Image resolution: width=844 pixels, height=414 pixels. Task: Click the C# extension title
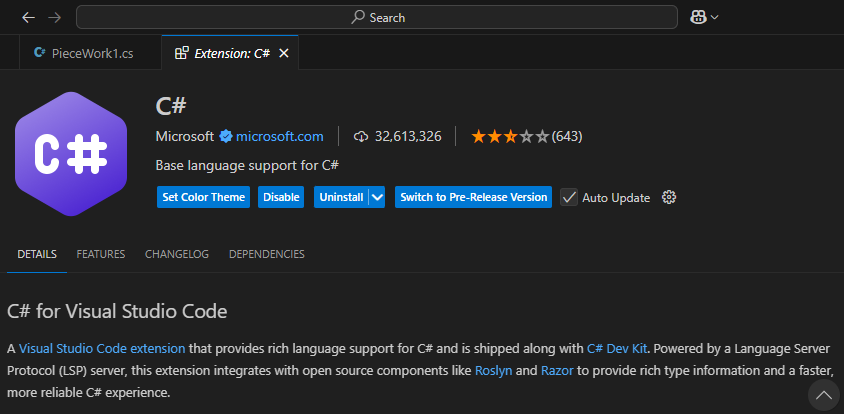tap(171, 106)
